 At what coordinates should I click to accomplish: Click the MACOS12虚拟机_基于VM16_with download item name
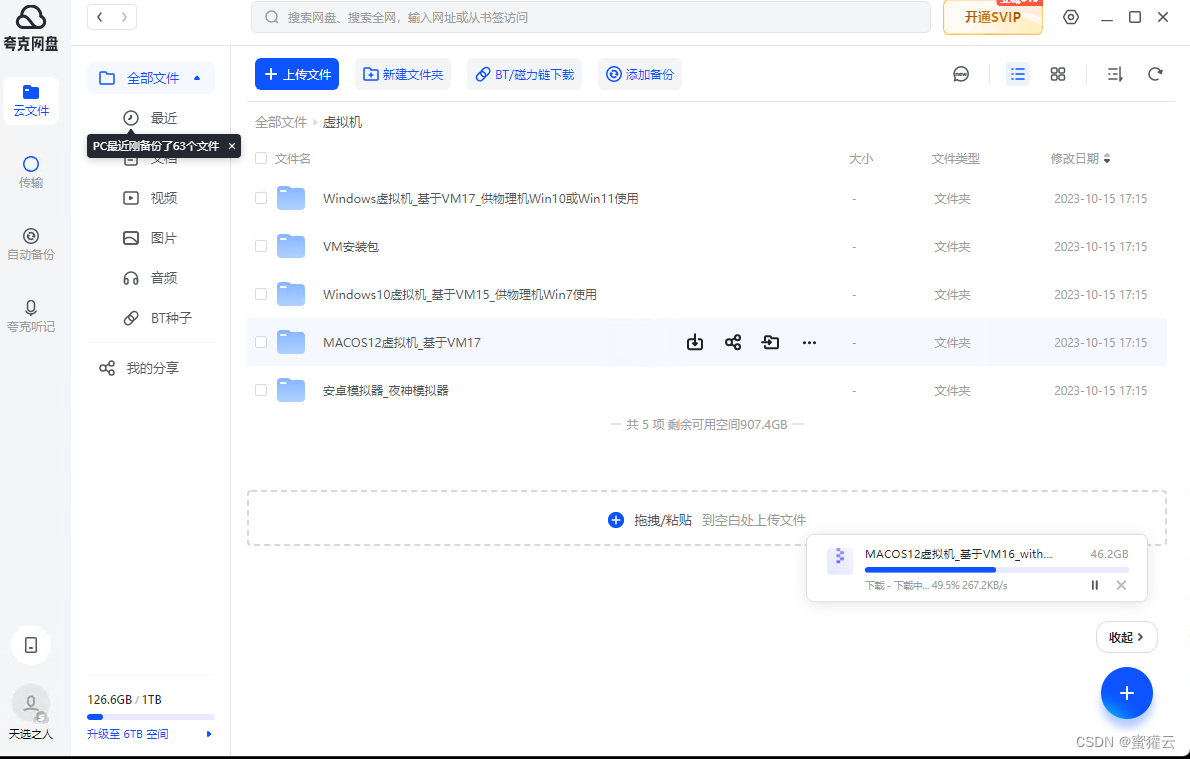tap(959, 554)
